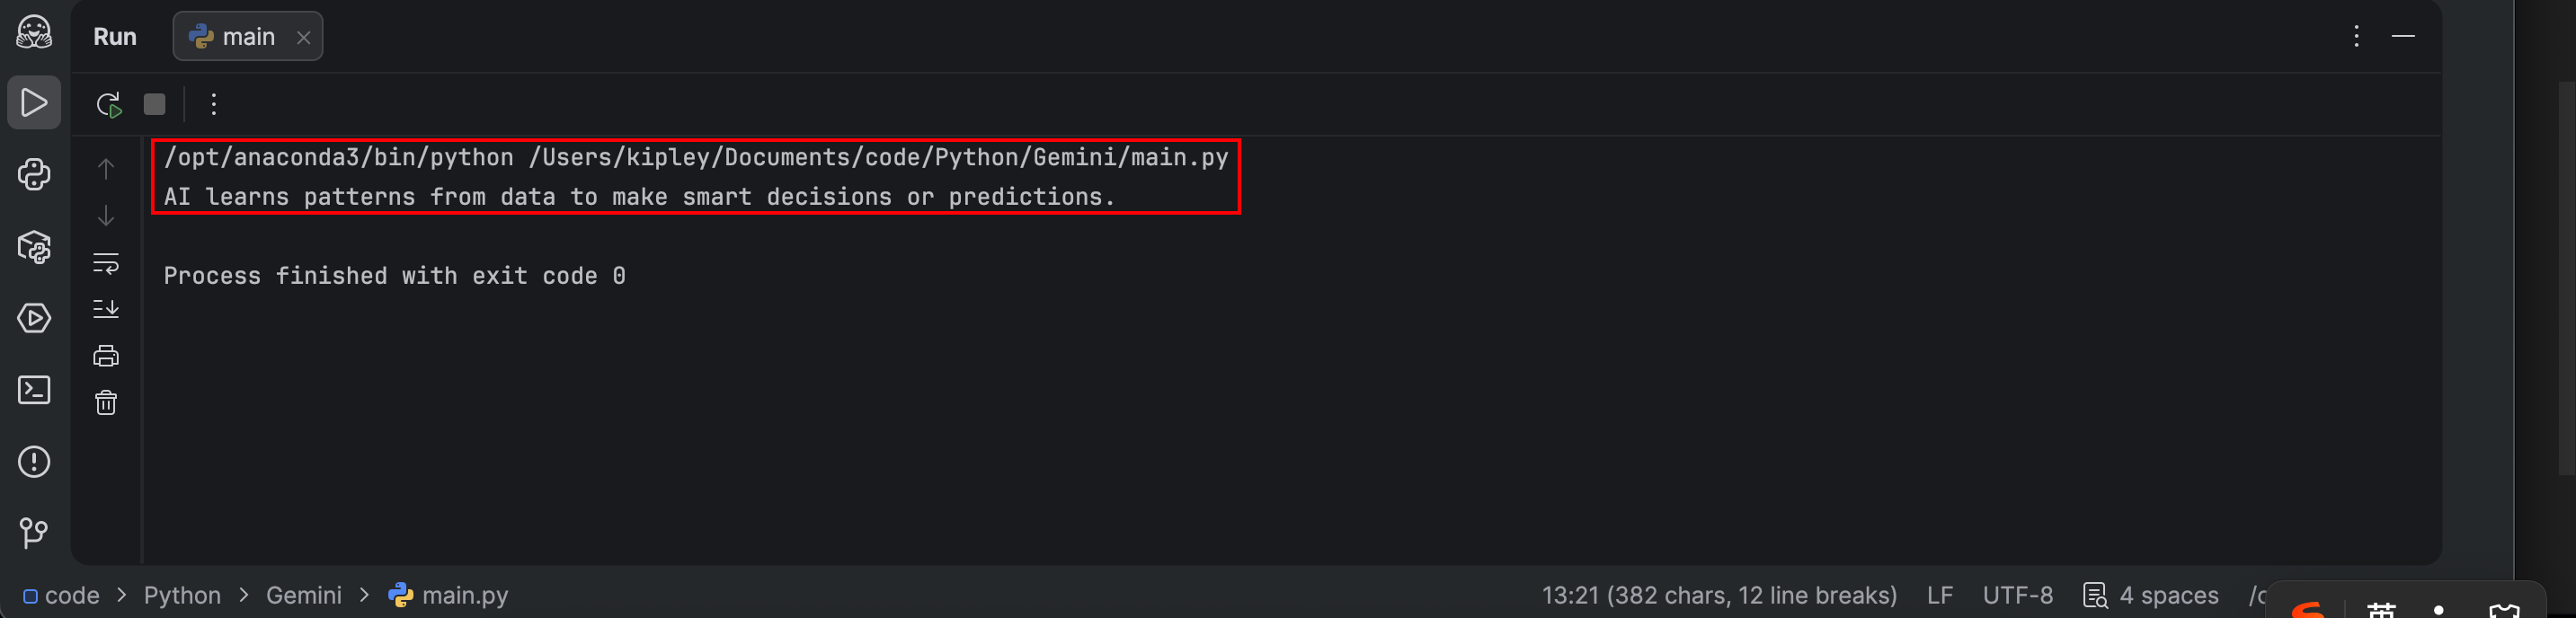This screenshot has height=618, width=2576.
Task: Click the Gemini folder breadcrumb
Action: pyautogui.click(x=303, y=596)
